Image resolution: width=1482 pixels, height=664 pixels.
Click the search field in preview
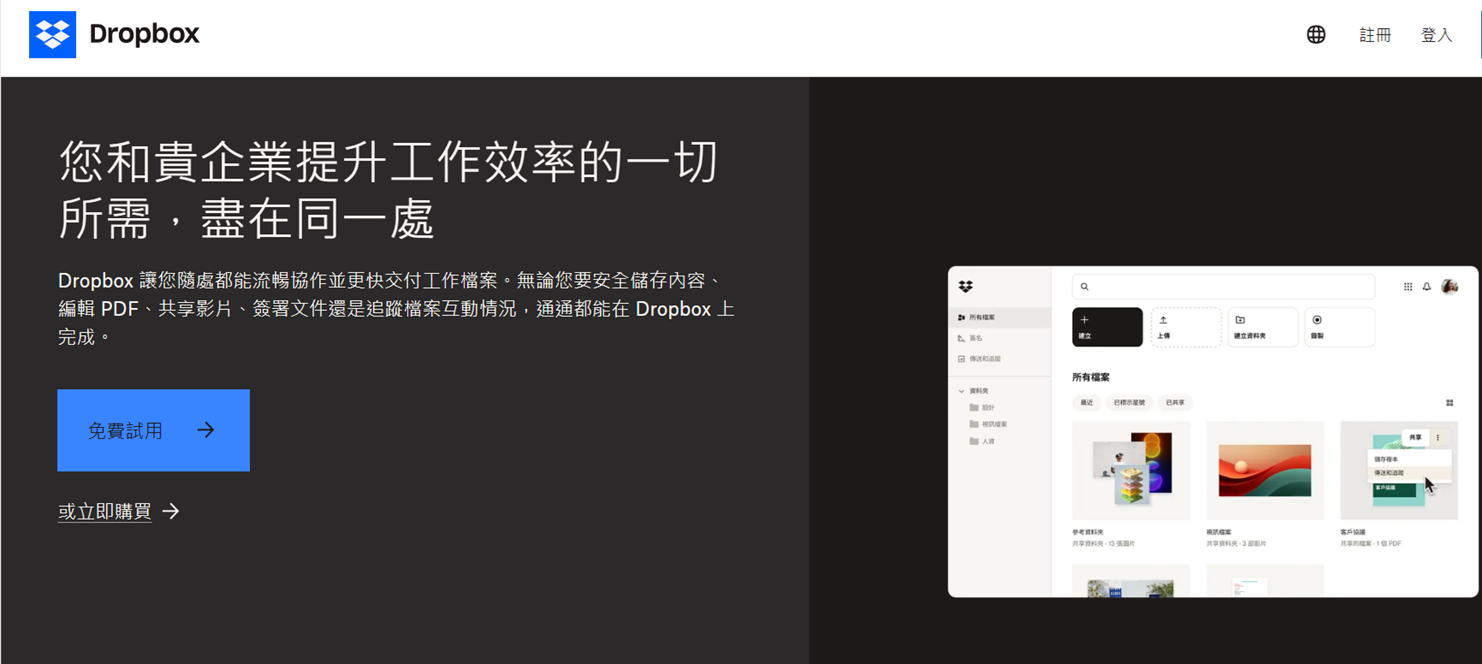tap(1223, 287)
